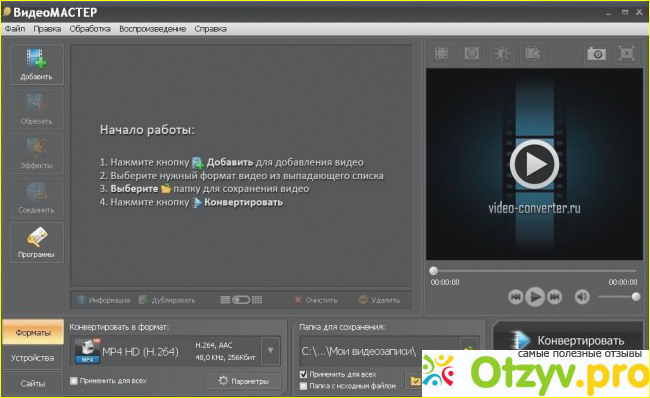The width and height of the screenshot is (650, 398).
Task: Expand the MP4 HD format dropdown arrow
Action: click(x=270, y=351)
